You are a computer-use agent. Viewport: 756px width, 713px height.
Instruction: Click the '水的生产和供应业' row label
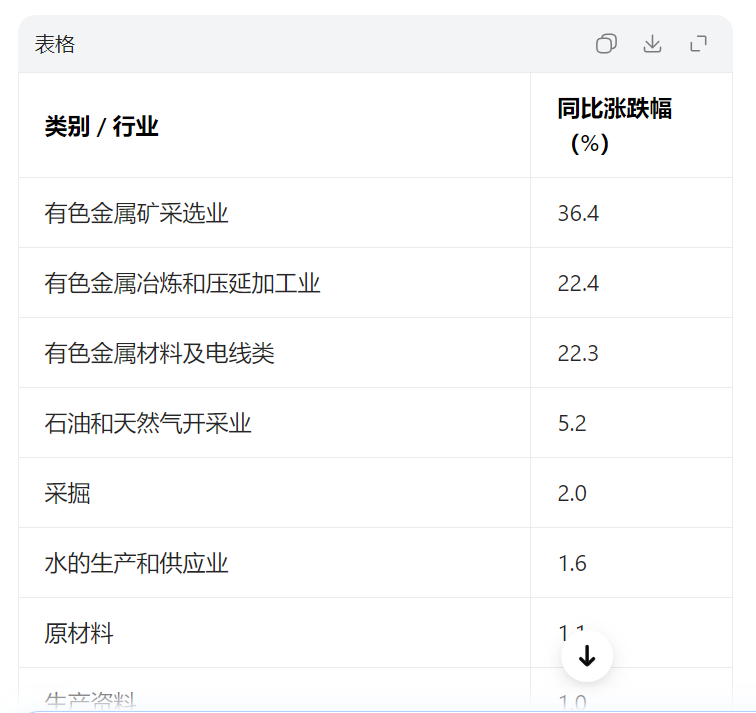[x=136, y=563]
